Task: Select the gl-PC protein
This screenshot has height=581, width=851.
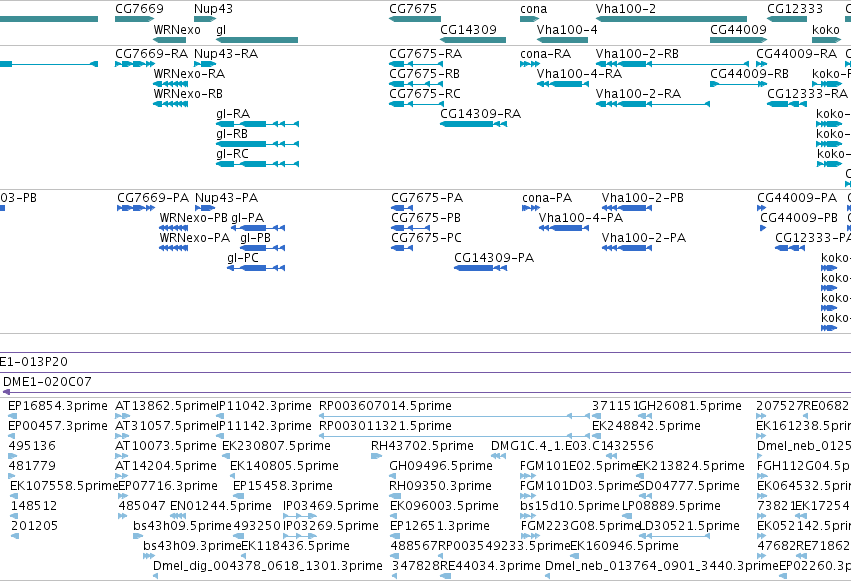Action: tap(256, 269)
